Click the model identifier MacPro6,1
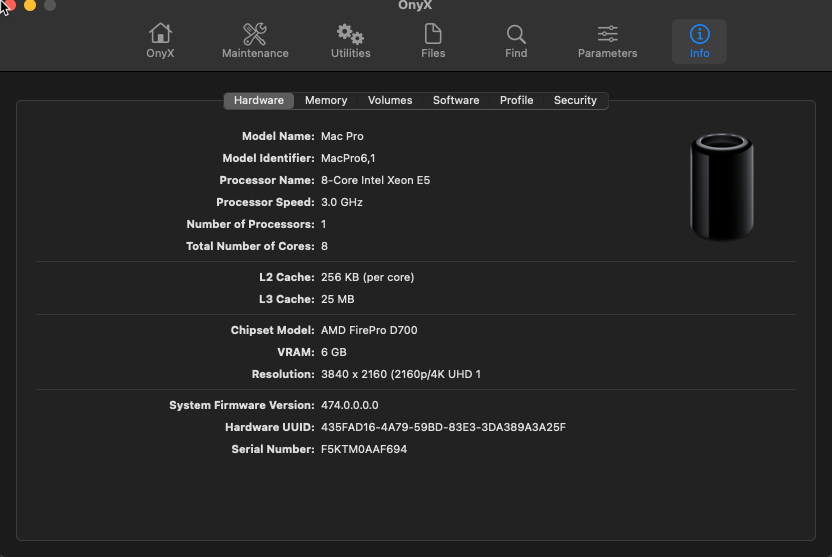This screenshot has height=557, width=832. coord(348,158)
